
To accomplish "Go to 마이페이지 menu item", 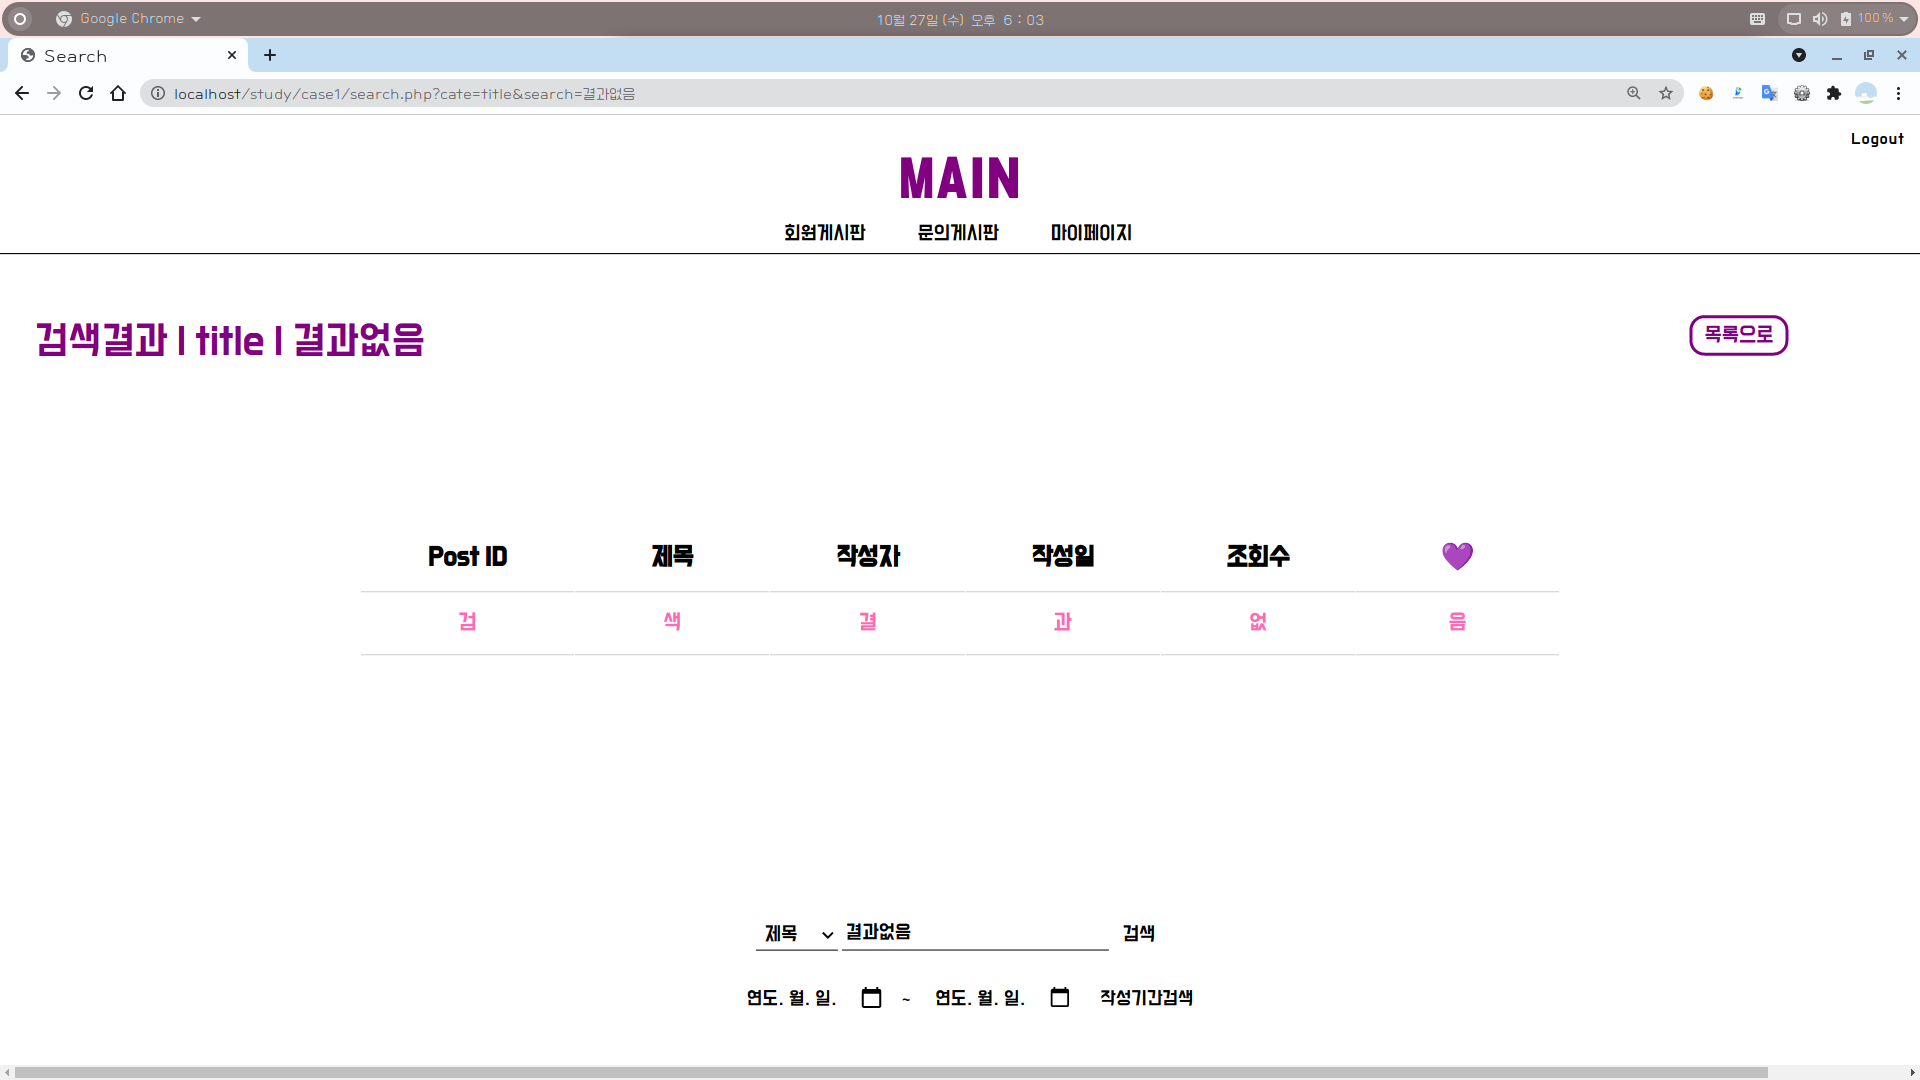I will (1091, 233).
